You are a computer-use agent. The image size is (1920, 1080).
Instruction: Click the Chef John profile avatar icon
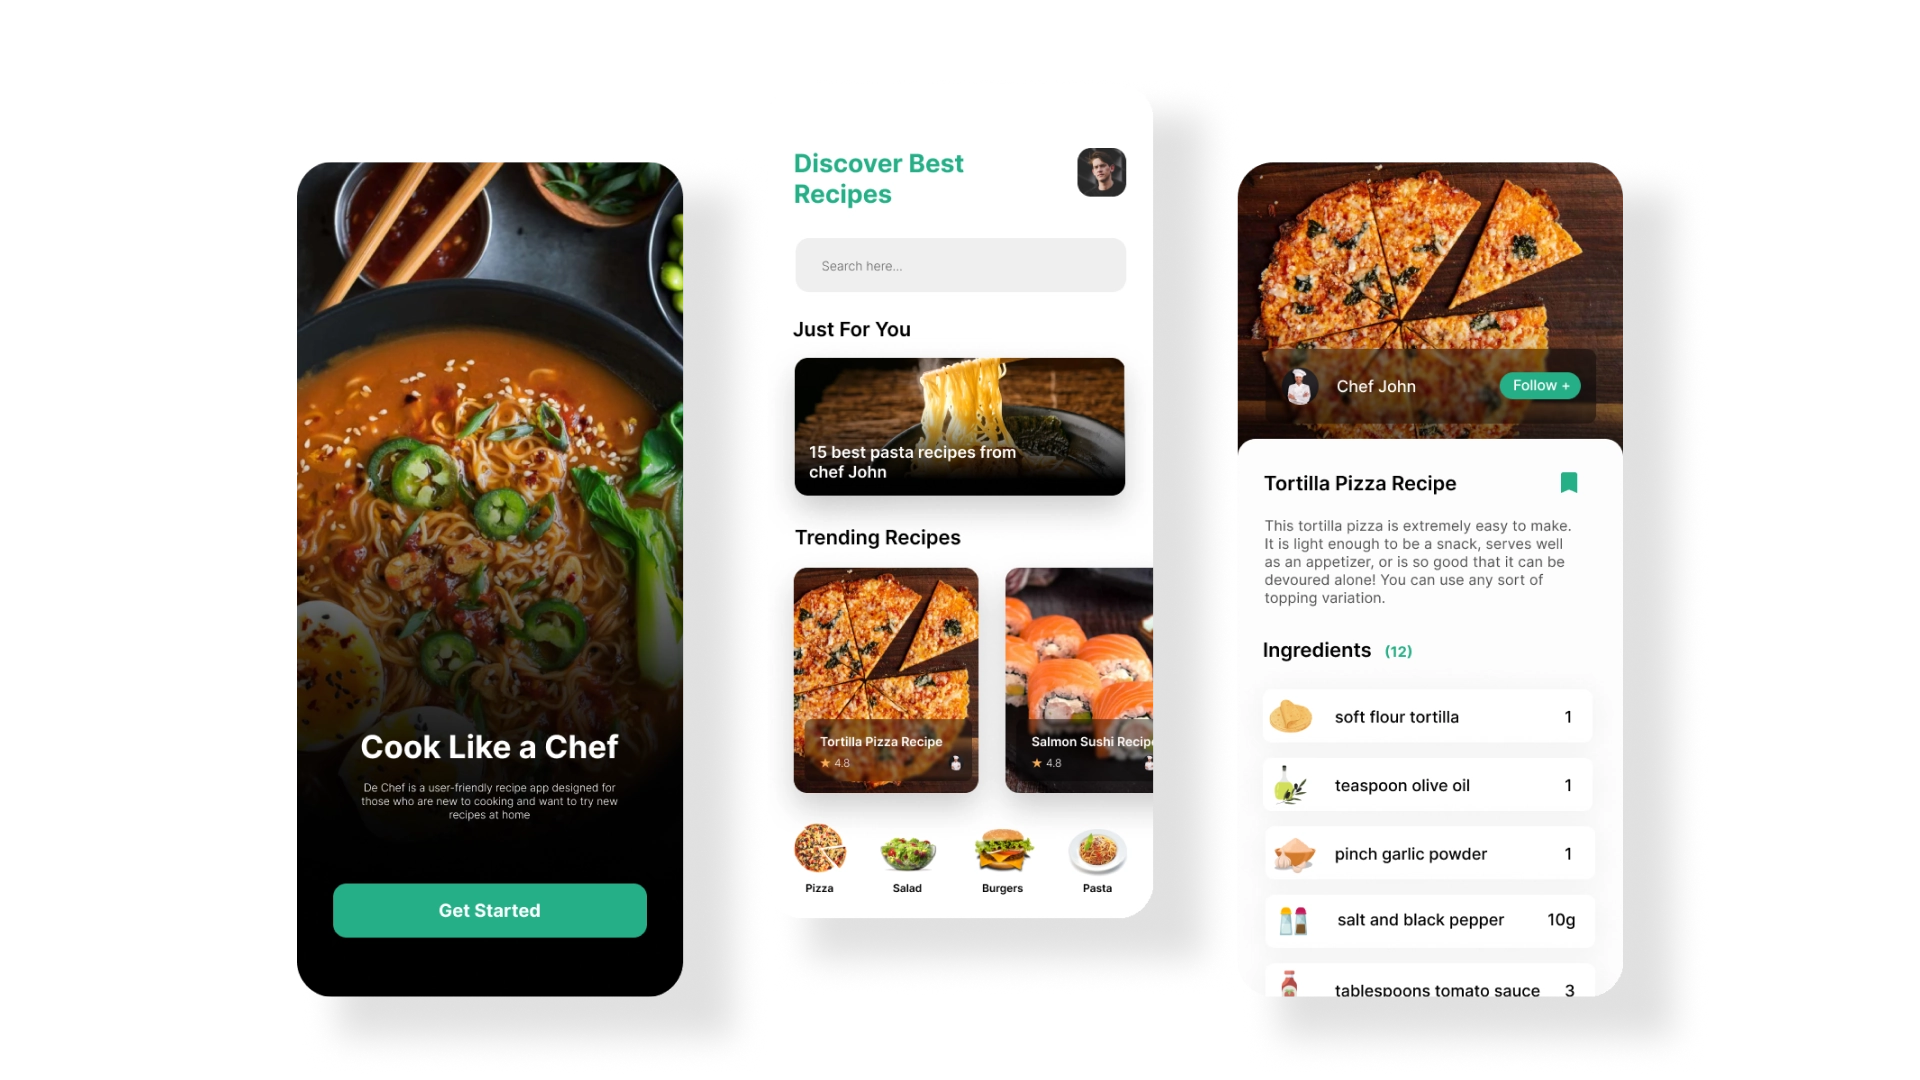click(1298, 385)
